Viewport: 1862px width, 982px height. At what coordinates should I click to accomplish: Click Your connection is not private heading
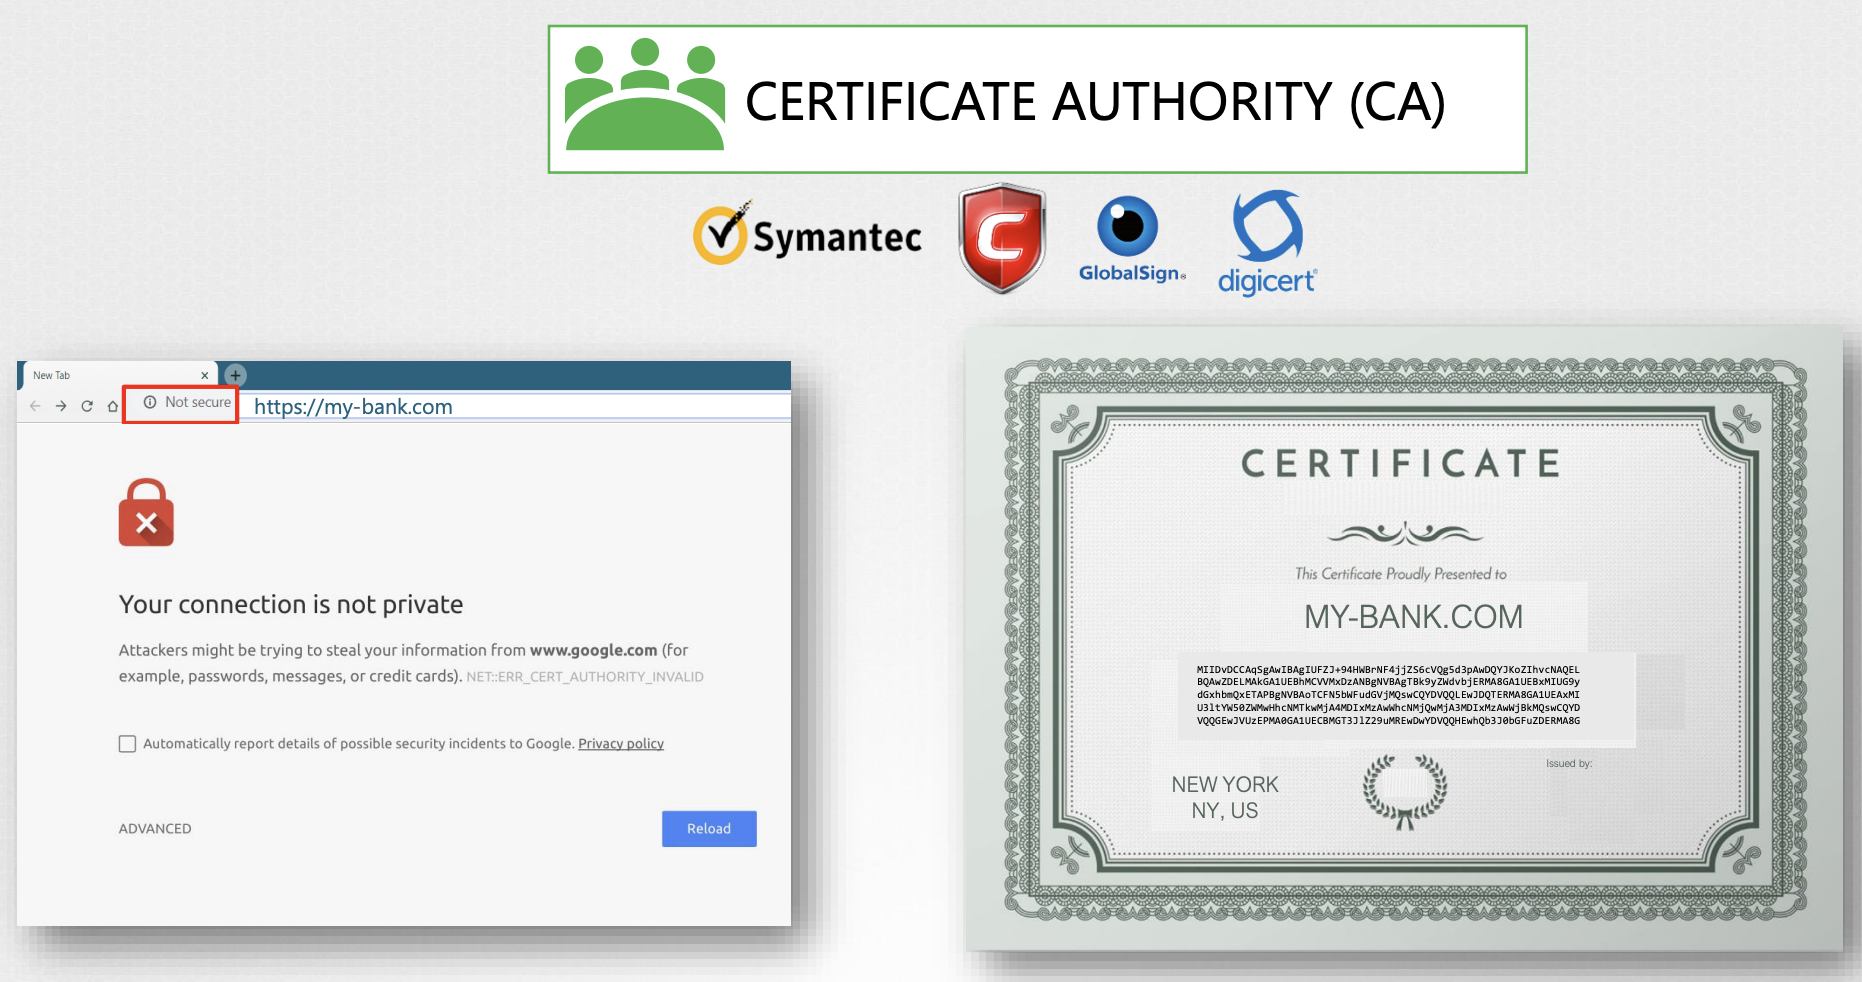click(291, 605)
